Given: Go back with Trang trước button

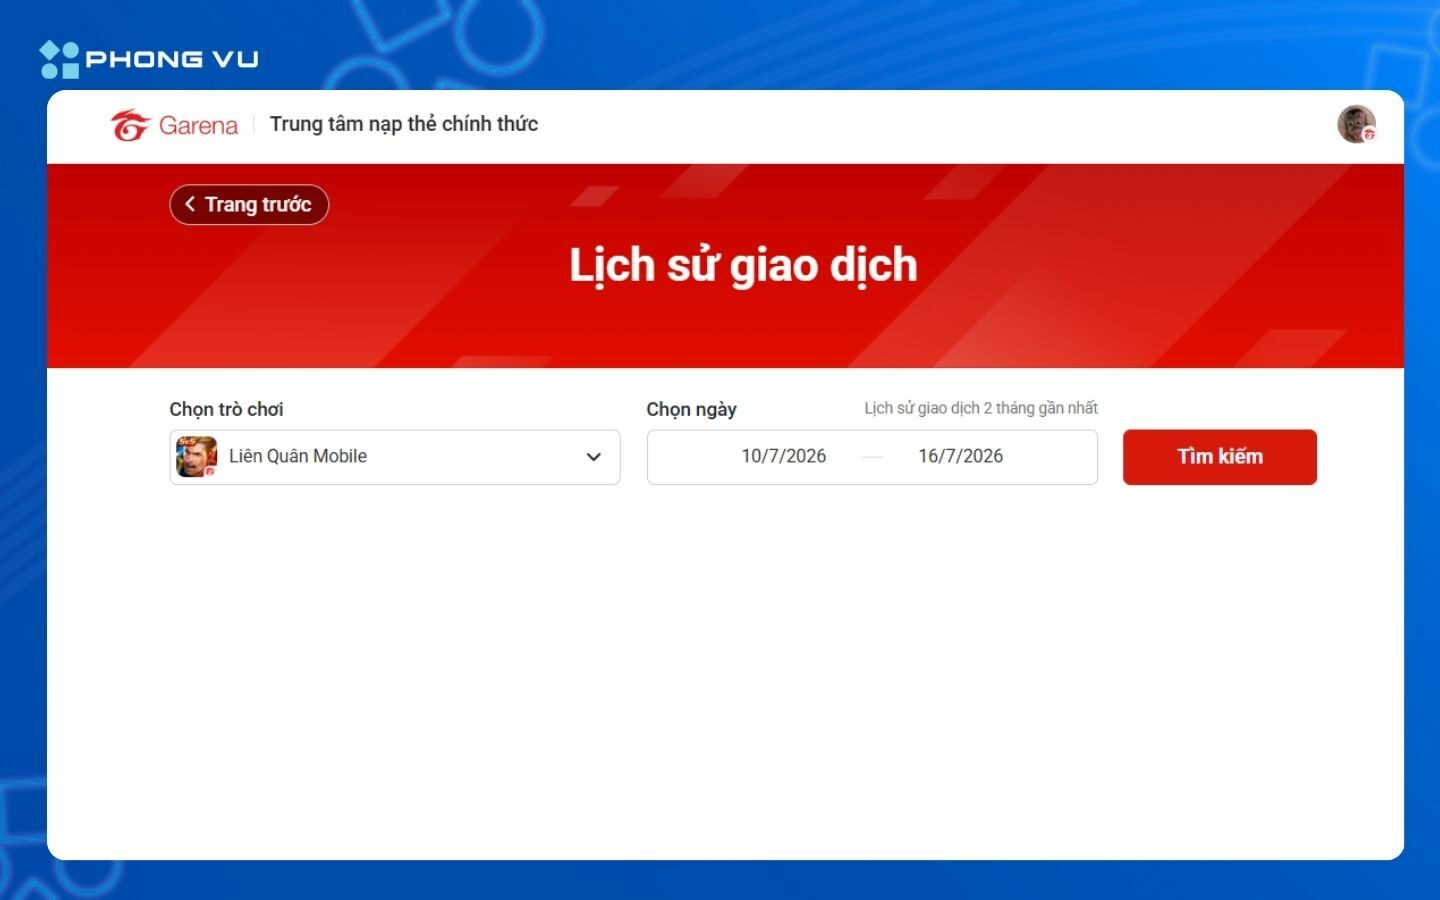Looking at the screenshot, I should pos(249,204).
